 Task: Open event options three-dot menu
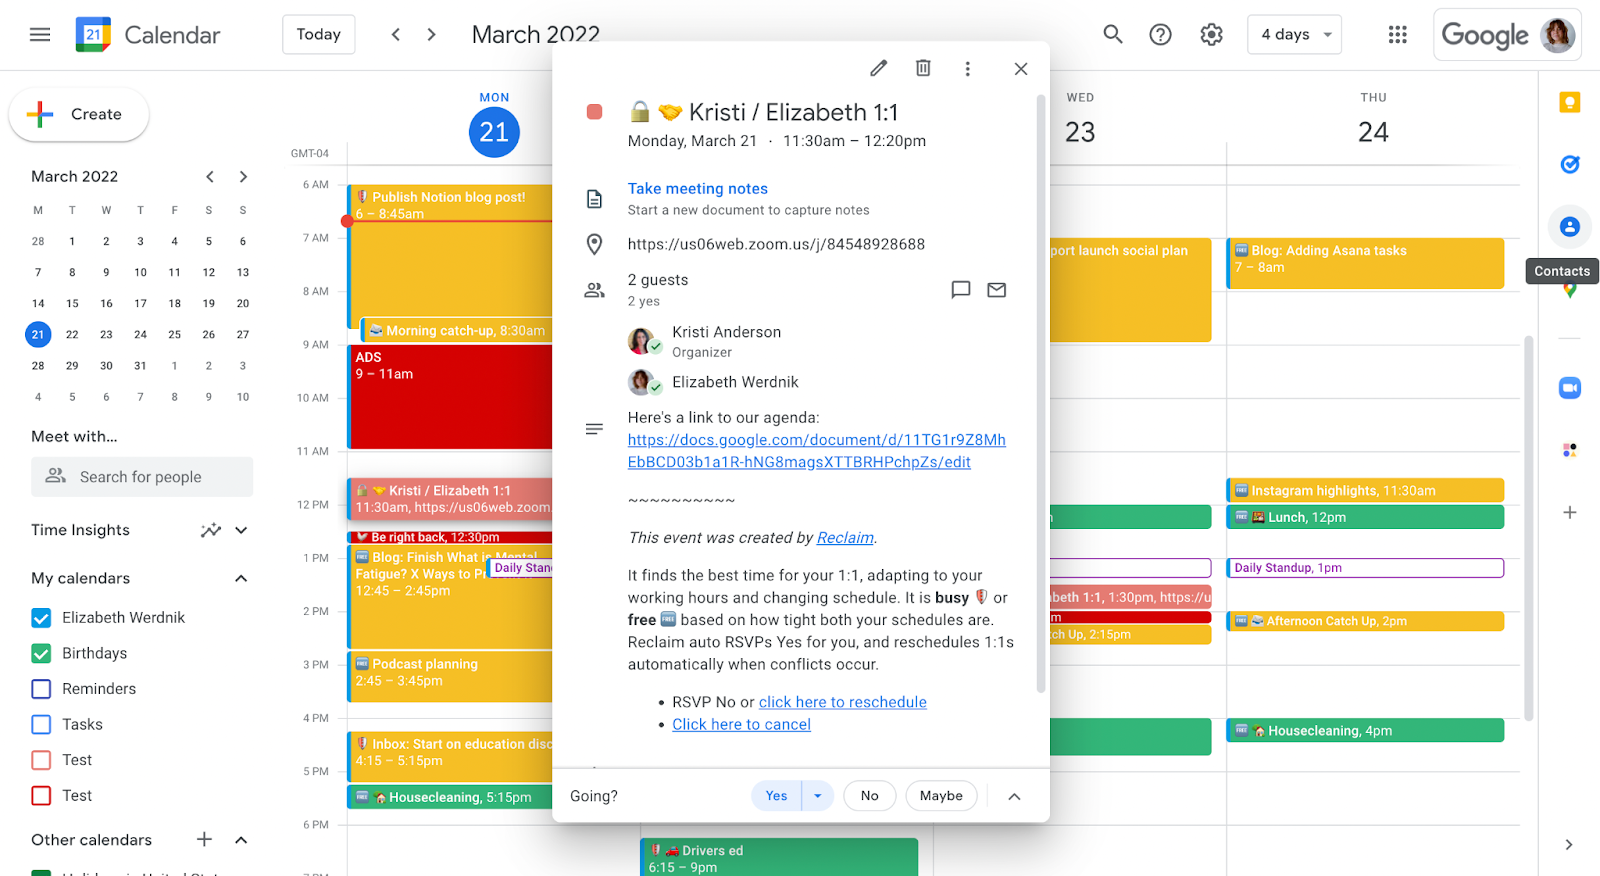pos(967,68)
